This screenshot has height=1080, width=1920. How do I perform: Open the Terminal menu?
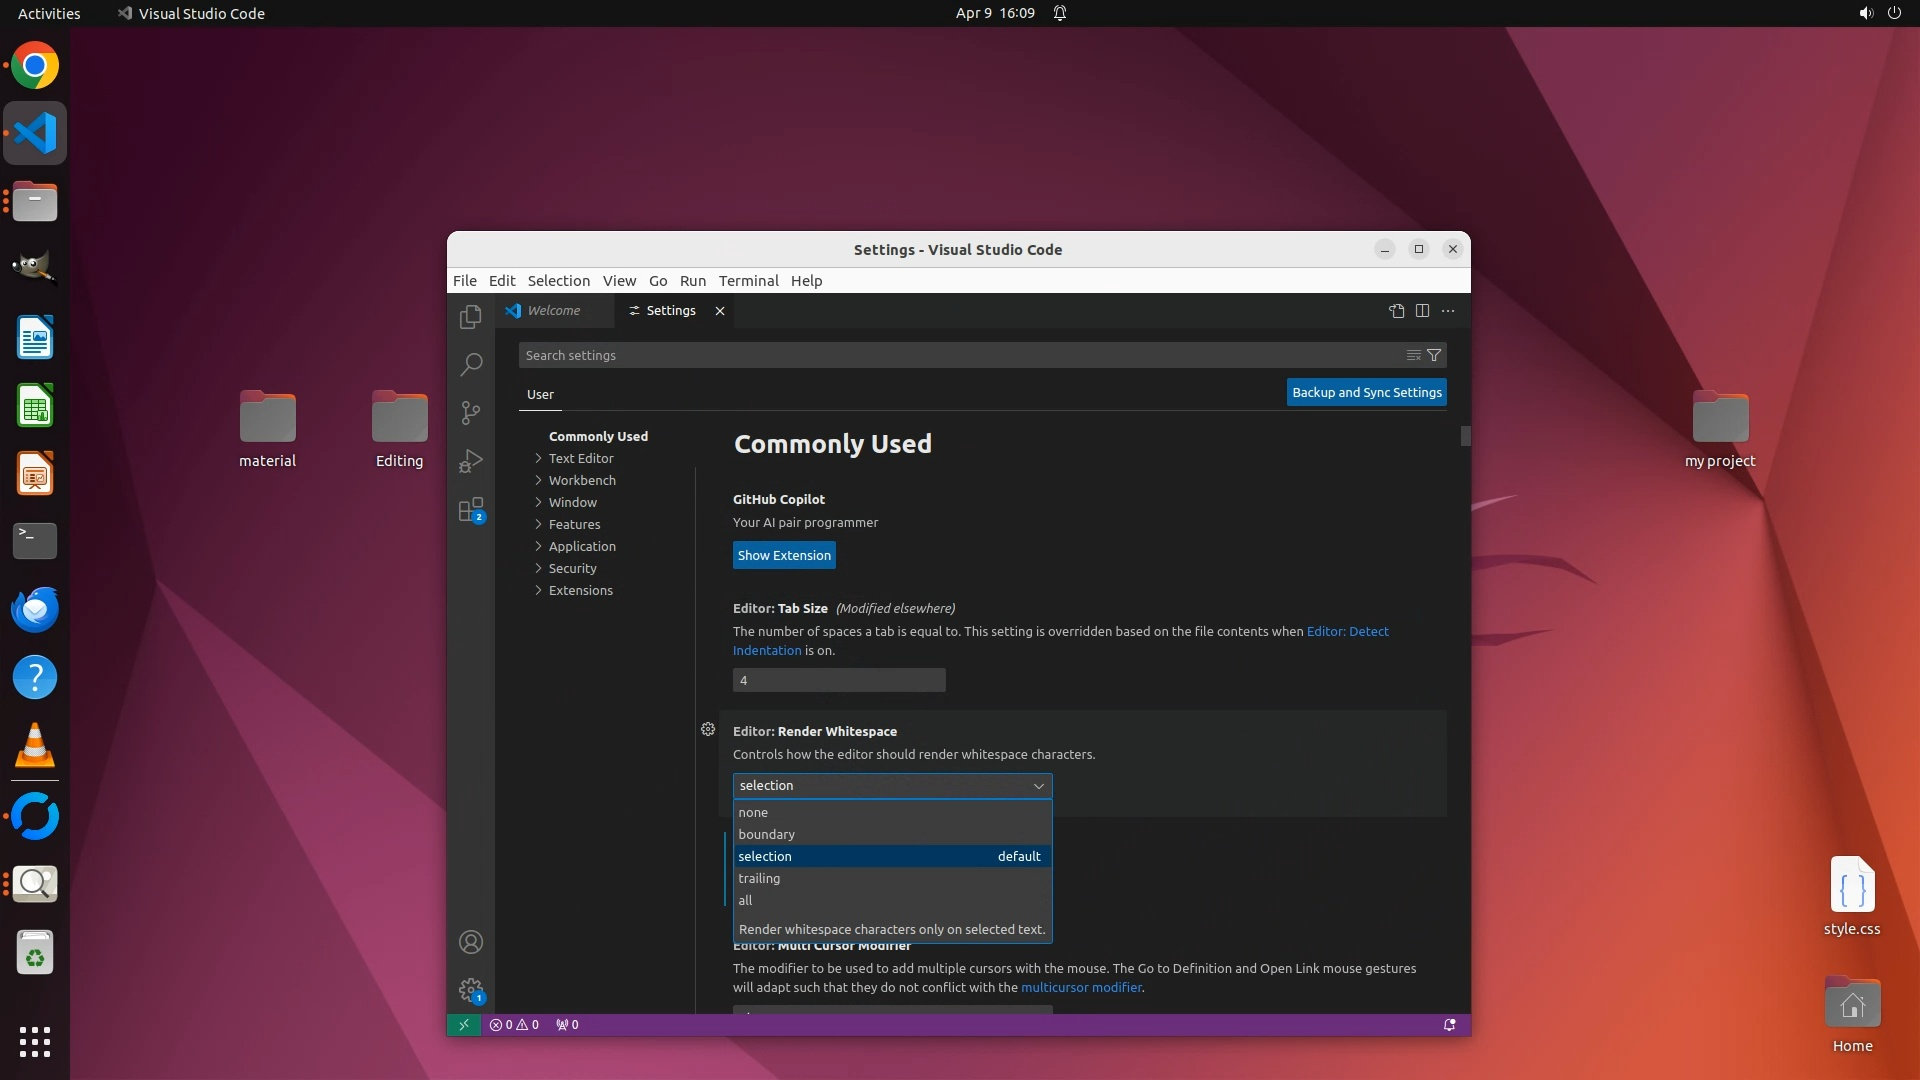pos(748,281)
